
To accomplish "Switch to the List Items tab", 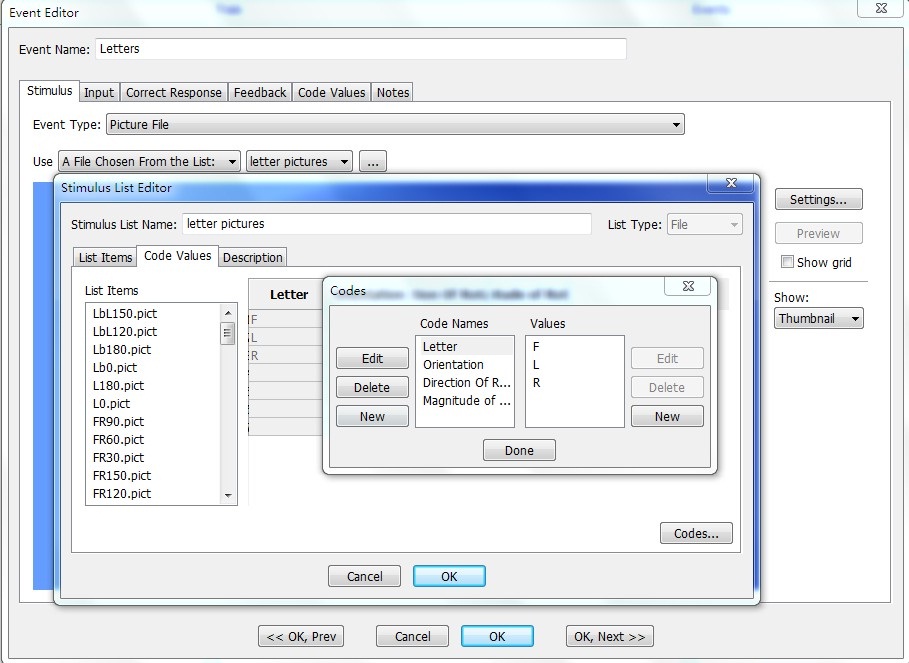I will pos(106,257).
